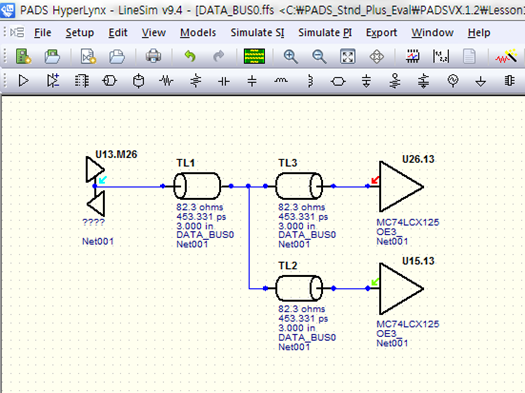Image resolution: width=525 pixels, height=393 pixels.
Task: Click MC74LCX125 model text under U15.13
Action: coord(407,324)
